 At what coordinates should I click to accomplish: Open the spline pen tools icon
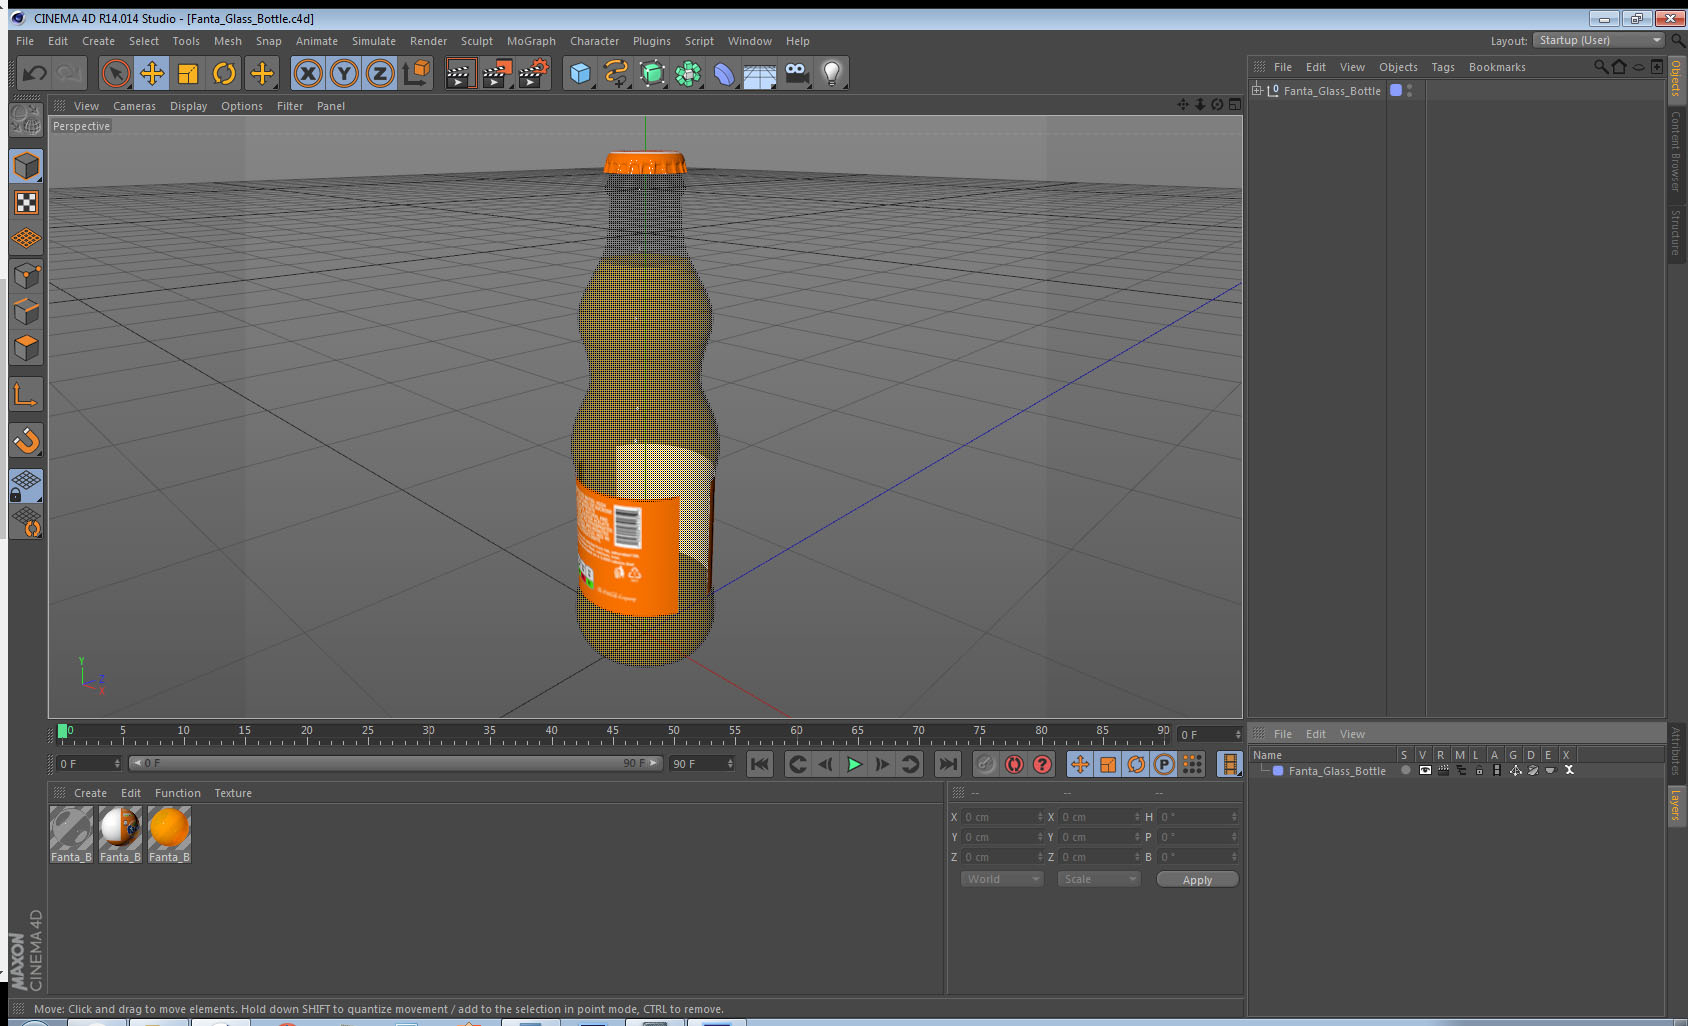616,73
